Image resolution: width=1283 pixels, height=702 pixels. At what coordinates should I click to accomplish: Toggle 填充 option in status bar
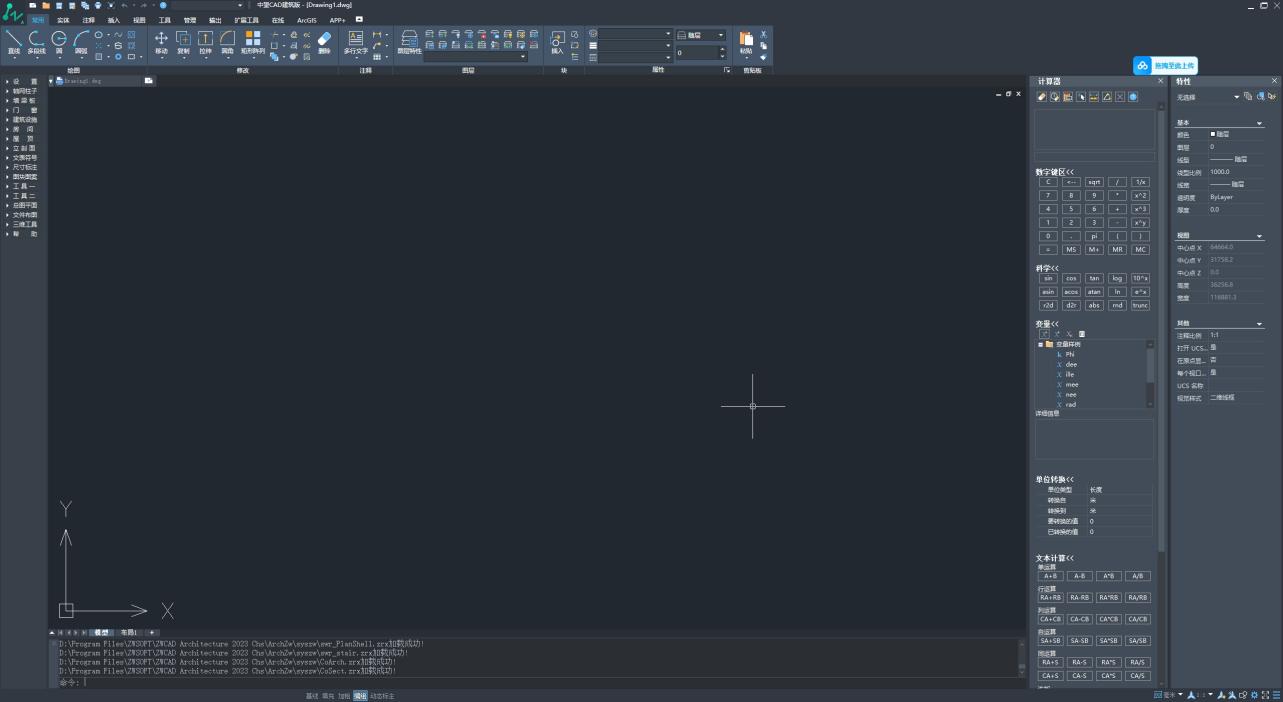point(328,696)
